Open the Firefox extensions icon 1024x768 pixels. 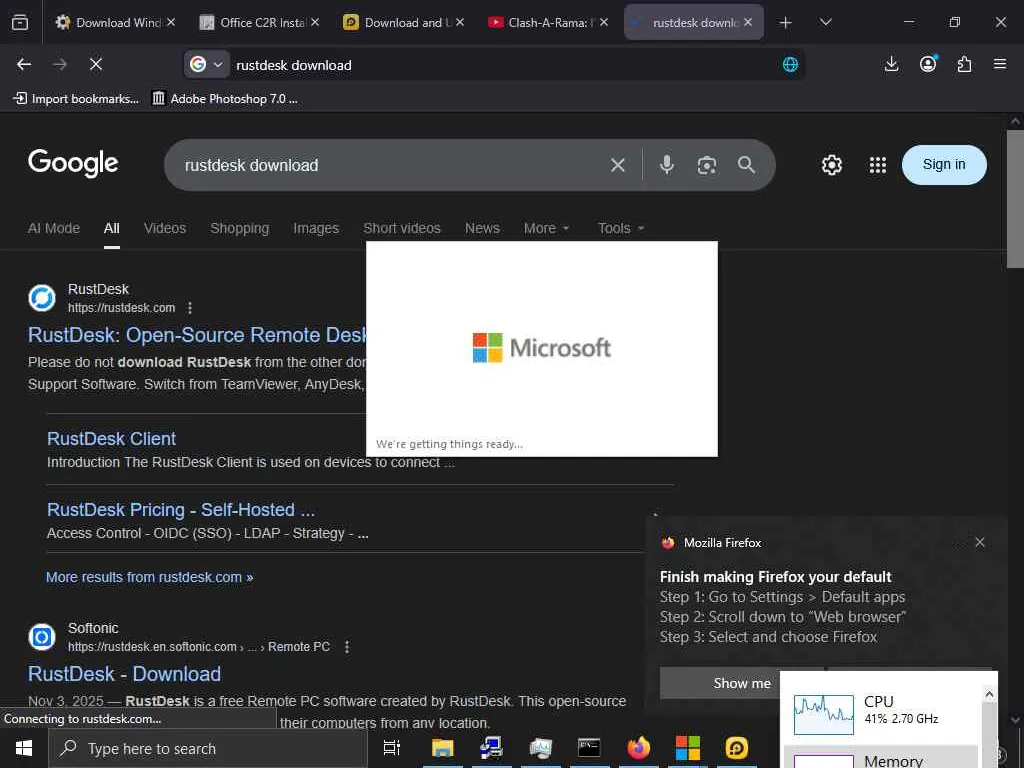[964, 64]
